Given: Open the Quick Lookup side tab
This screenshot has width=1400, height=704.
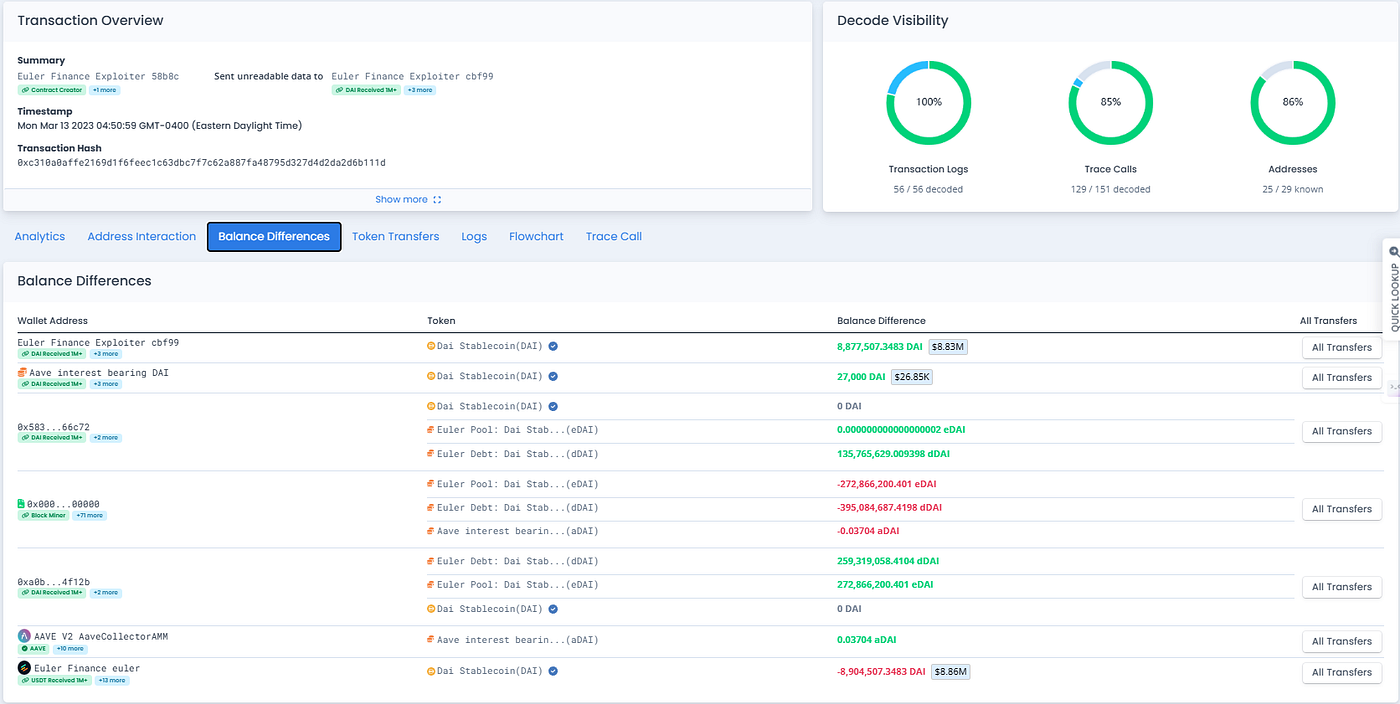Looking at the screenshot, I should coord(1392,289).
